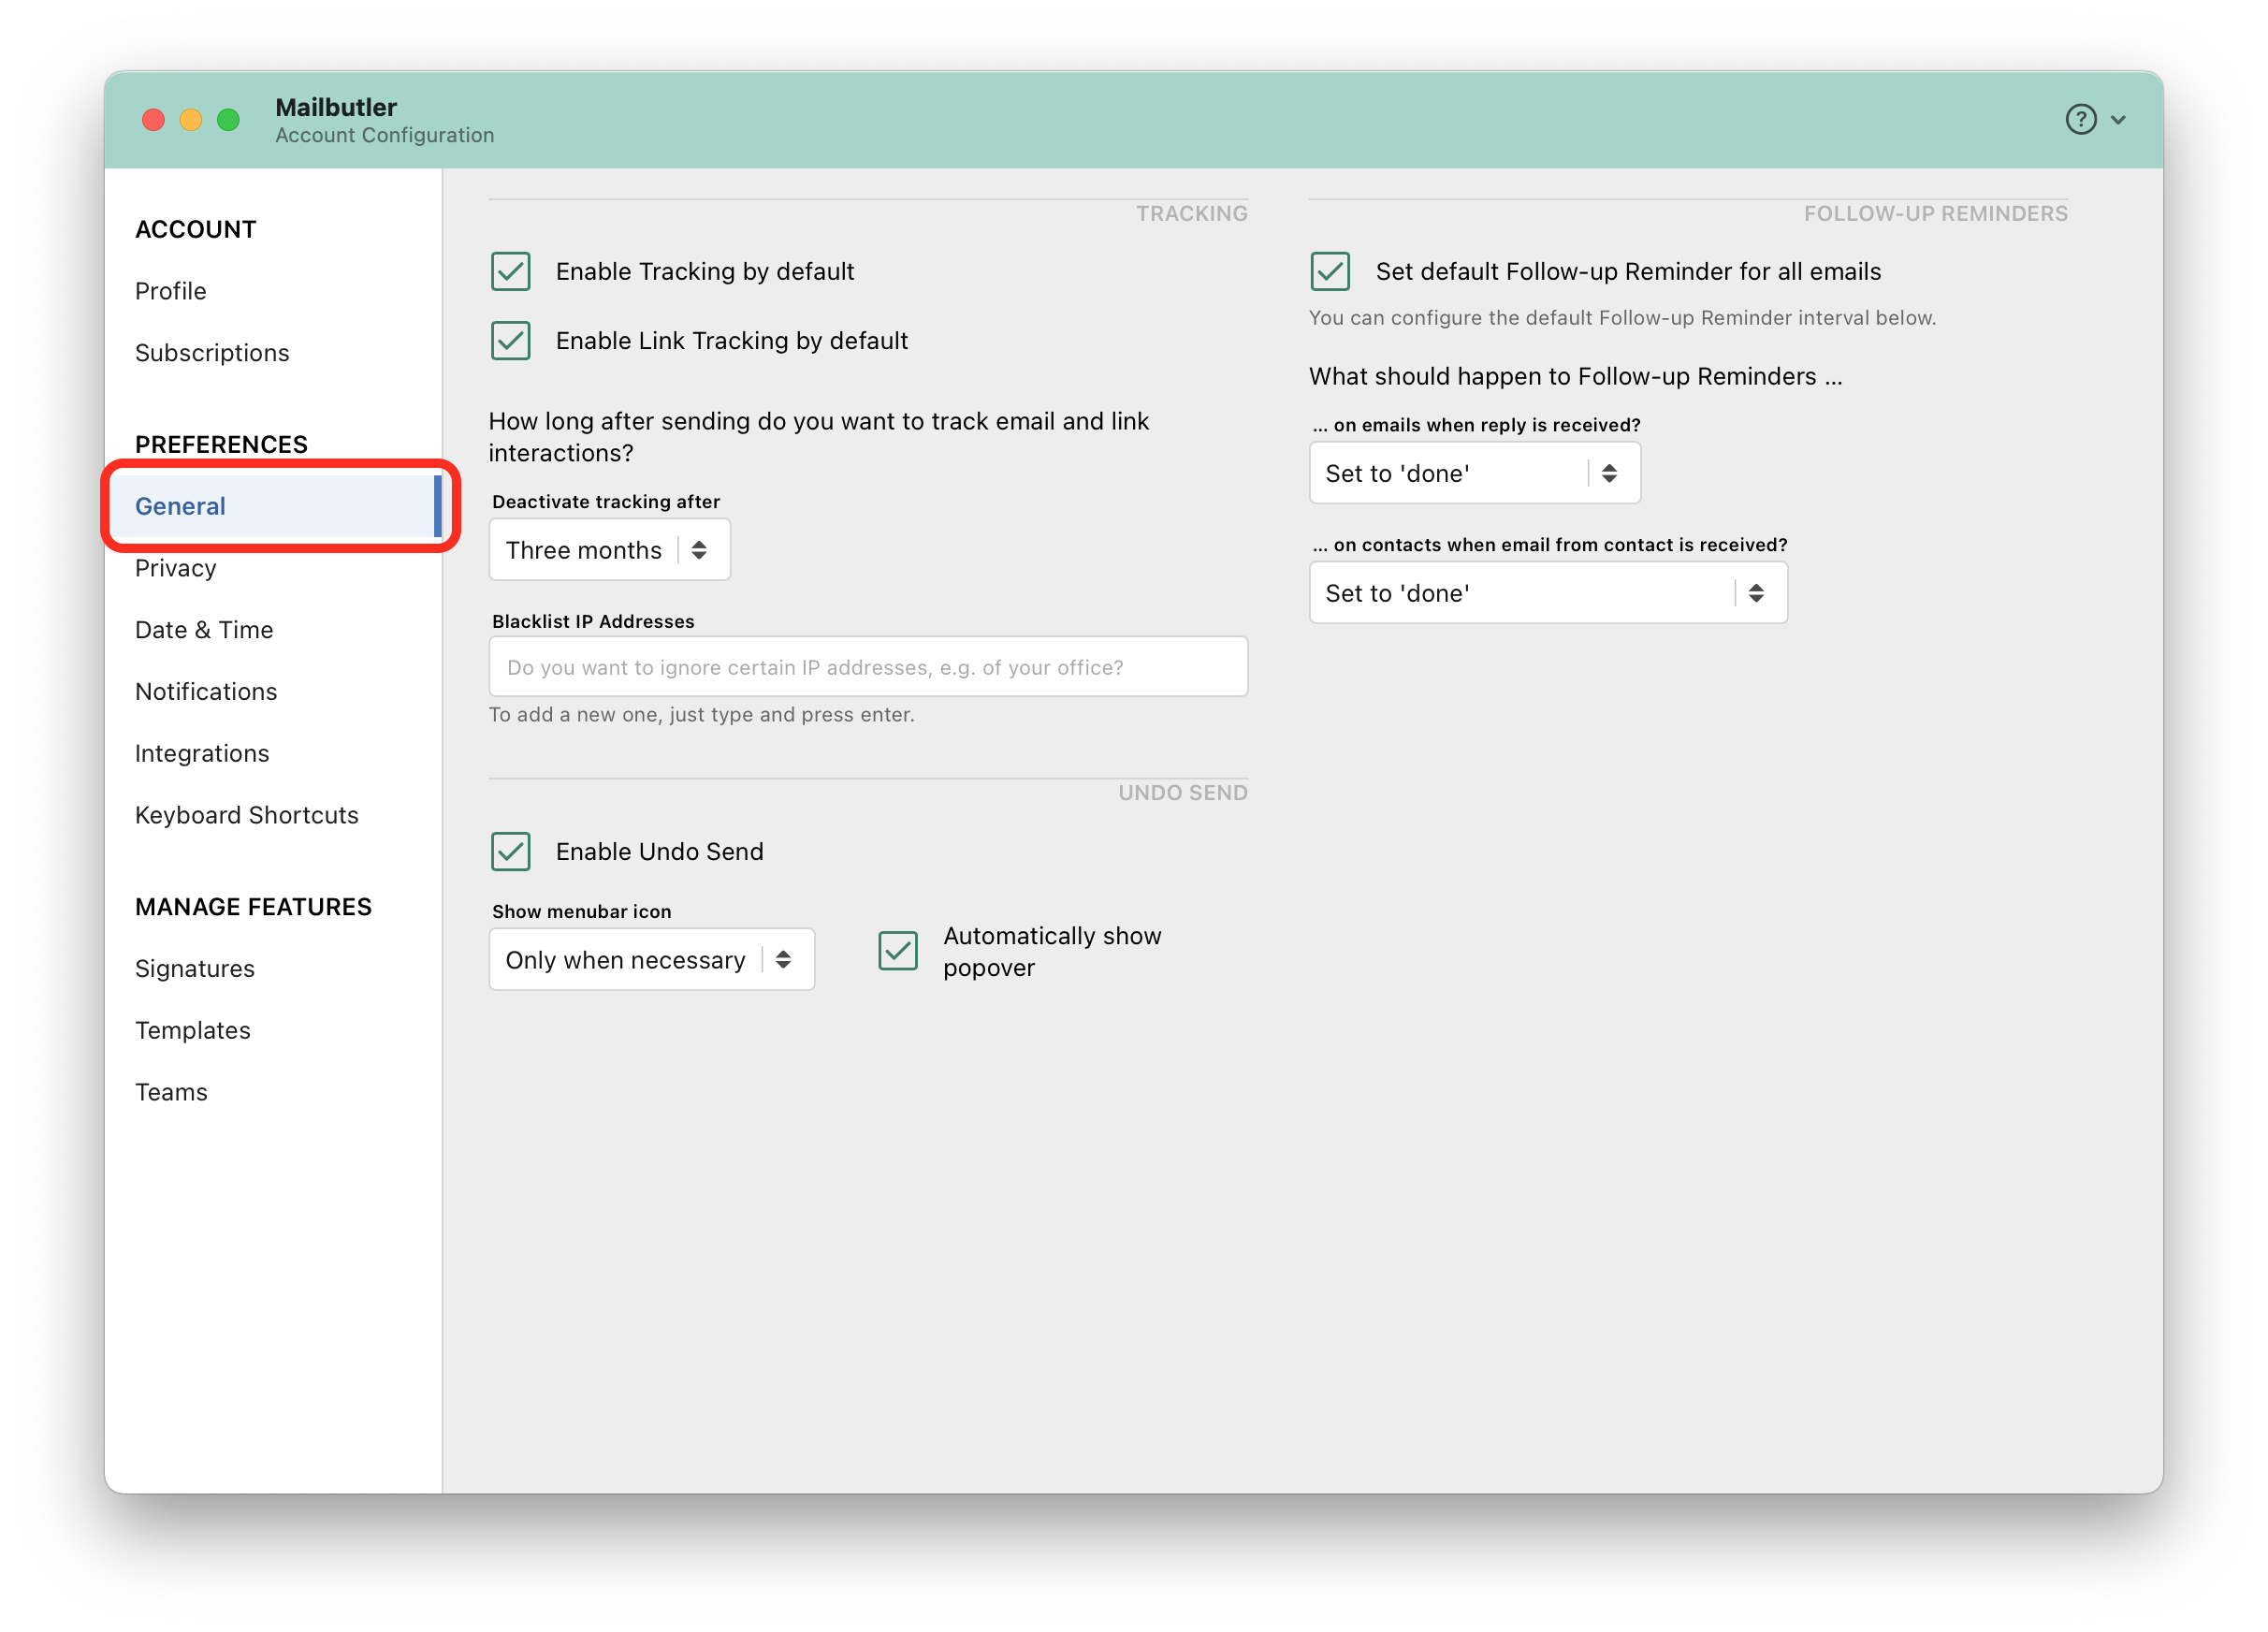Enable Undo Send checkbox

click(x=513, y=852)
